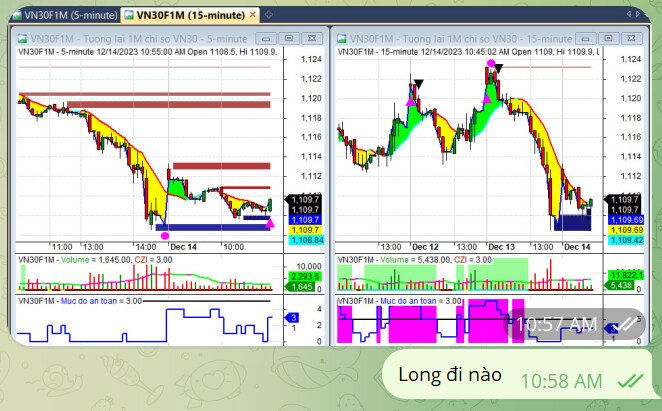
Task: Minimize the 5-minute chart window
Action: (266, 38)
